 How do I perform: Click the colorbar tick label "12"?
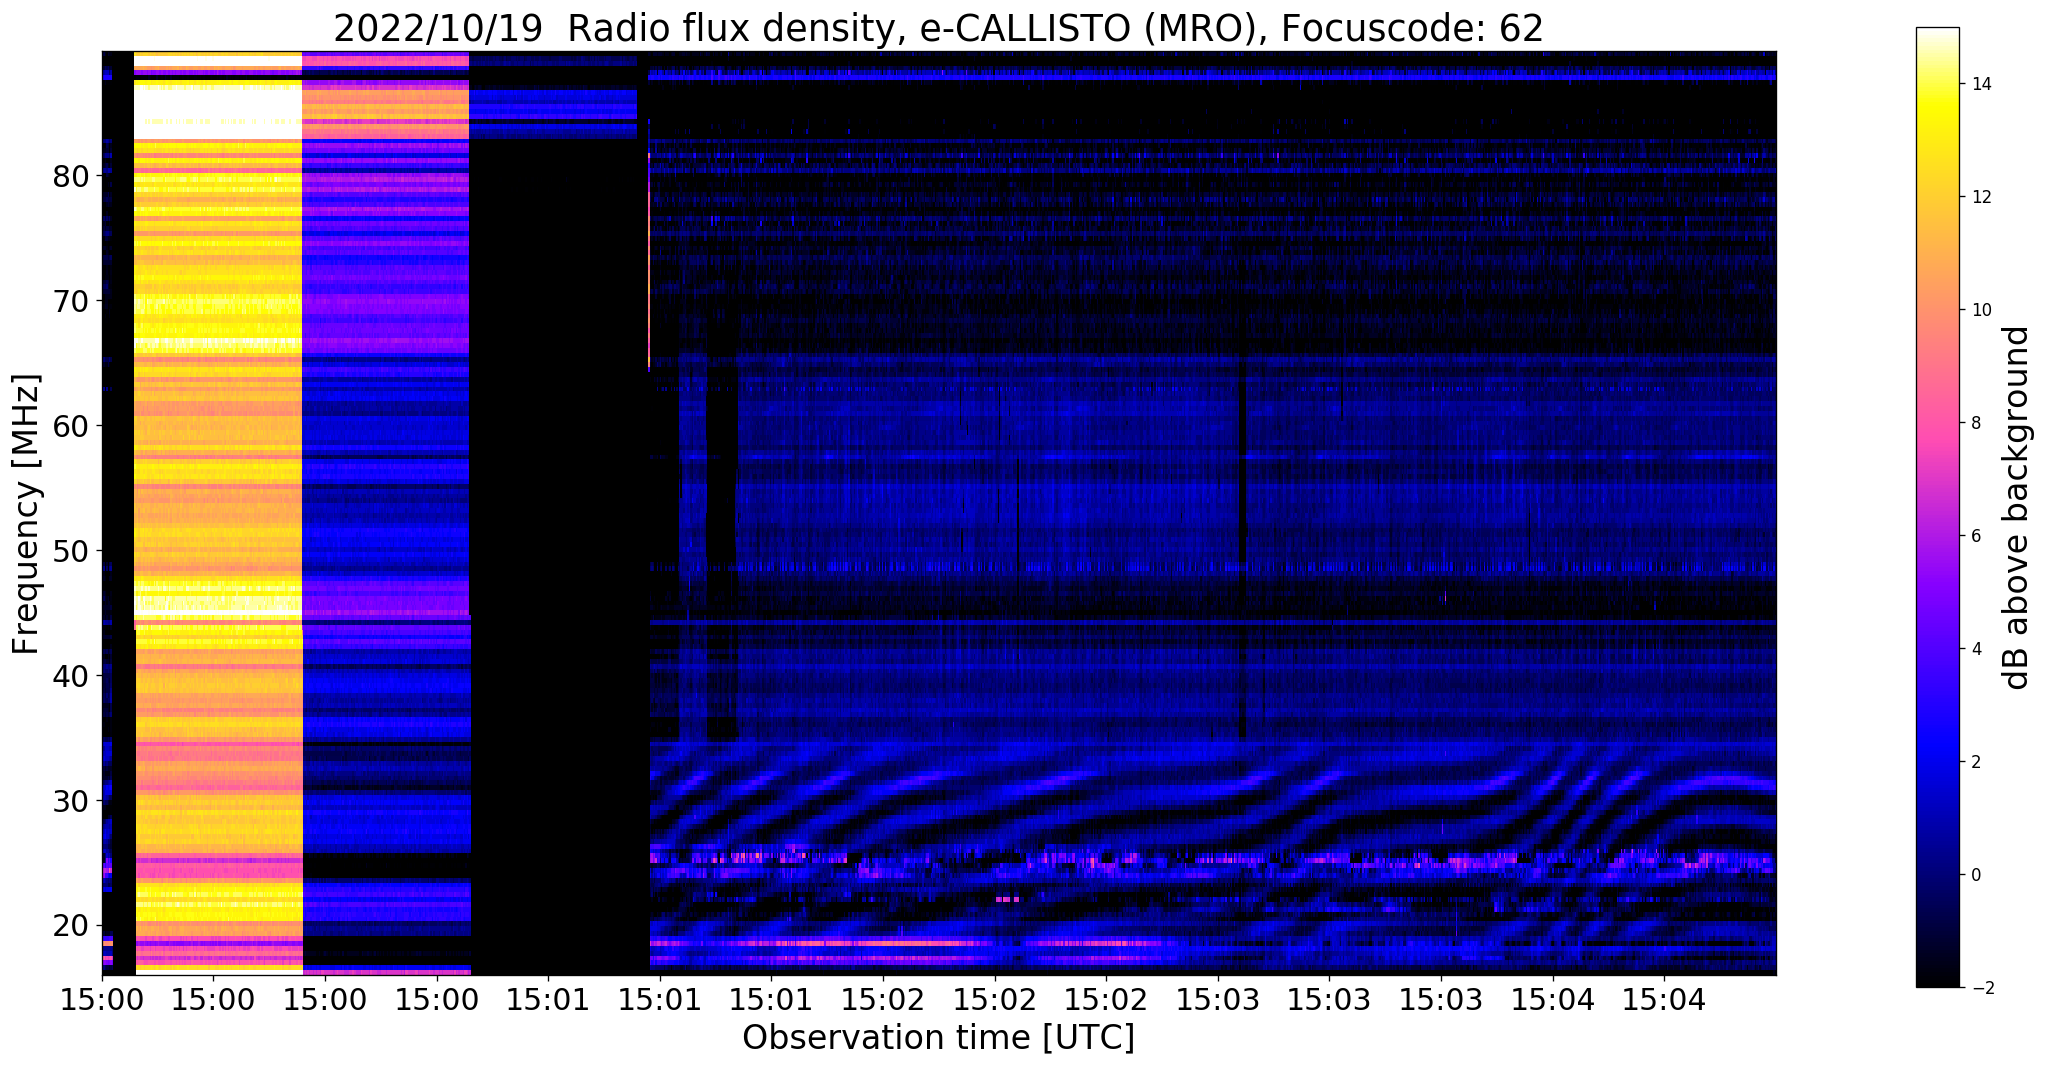click(1980, 197)
